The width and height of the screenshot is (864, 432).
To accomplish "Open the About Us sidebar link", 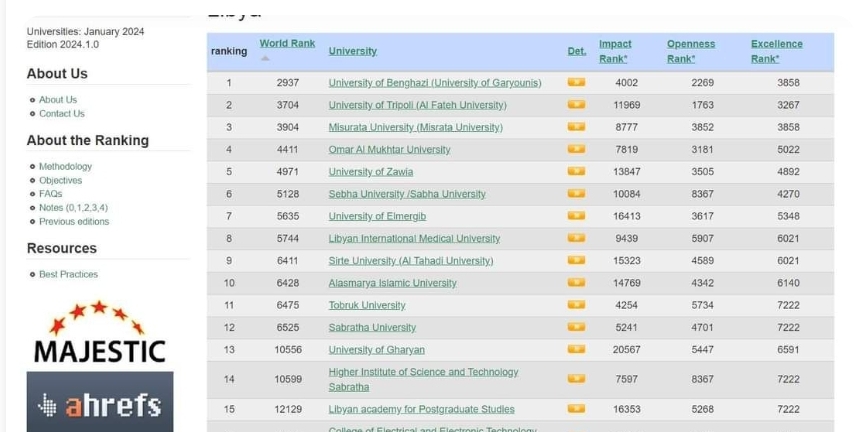I will (58, 100).
